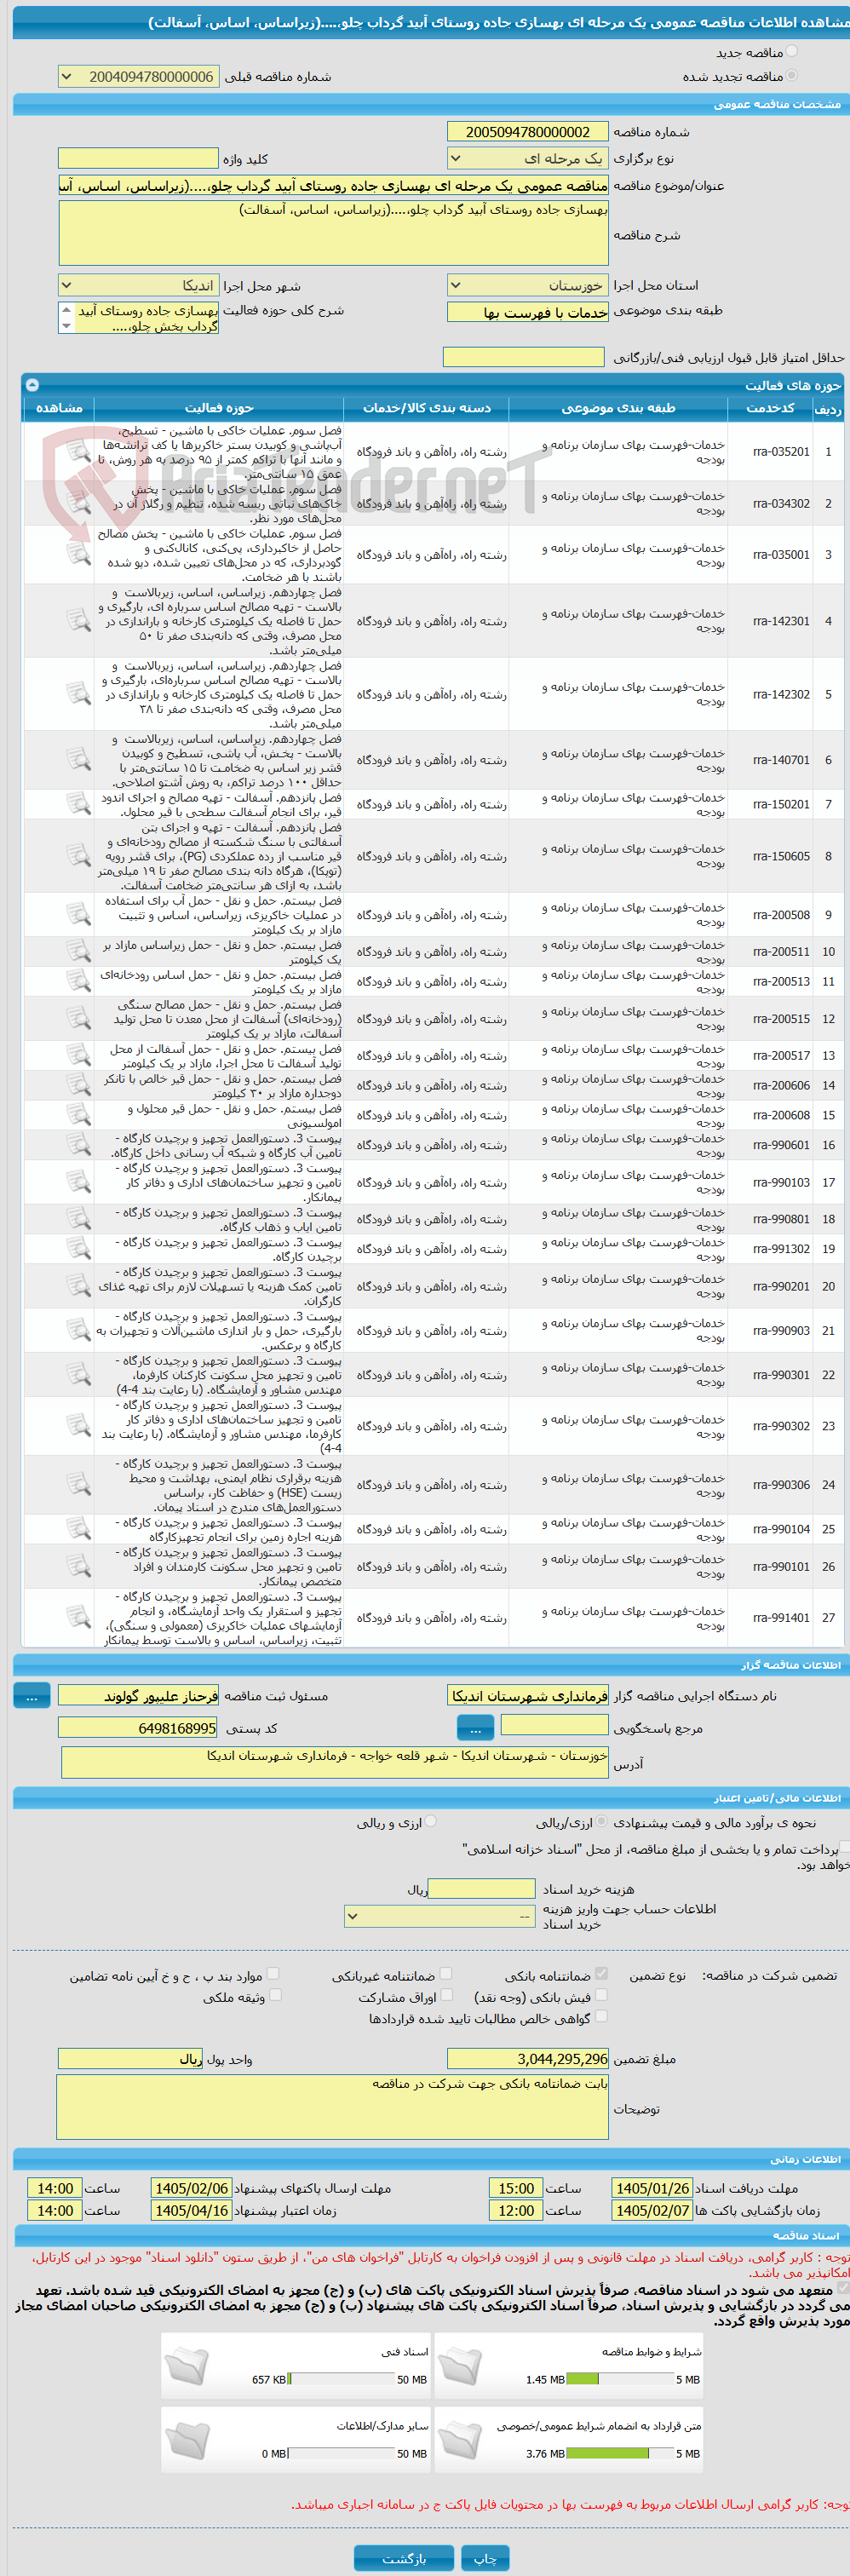The image size is (850, 2576).
Task: Open the lookup button next to مسئول ثبت مناقصه
Action: pos(32,1695)
